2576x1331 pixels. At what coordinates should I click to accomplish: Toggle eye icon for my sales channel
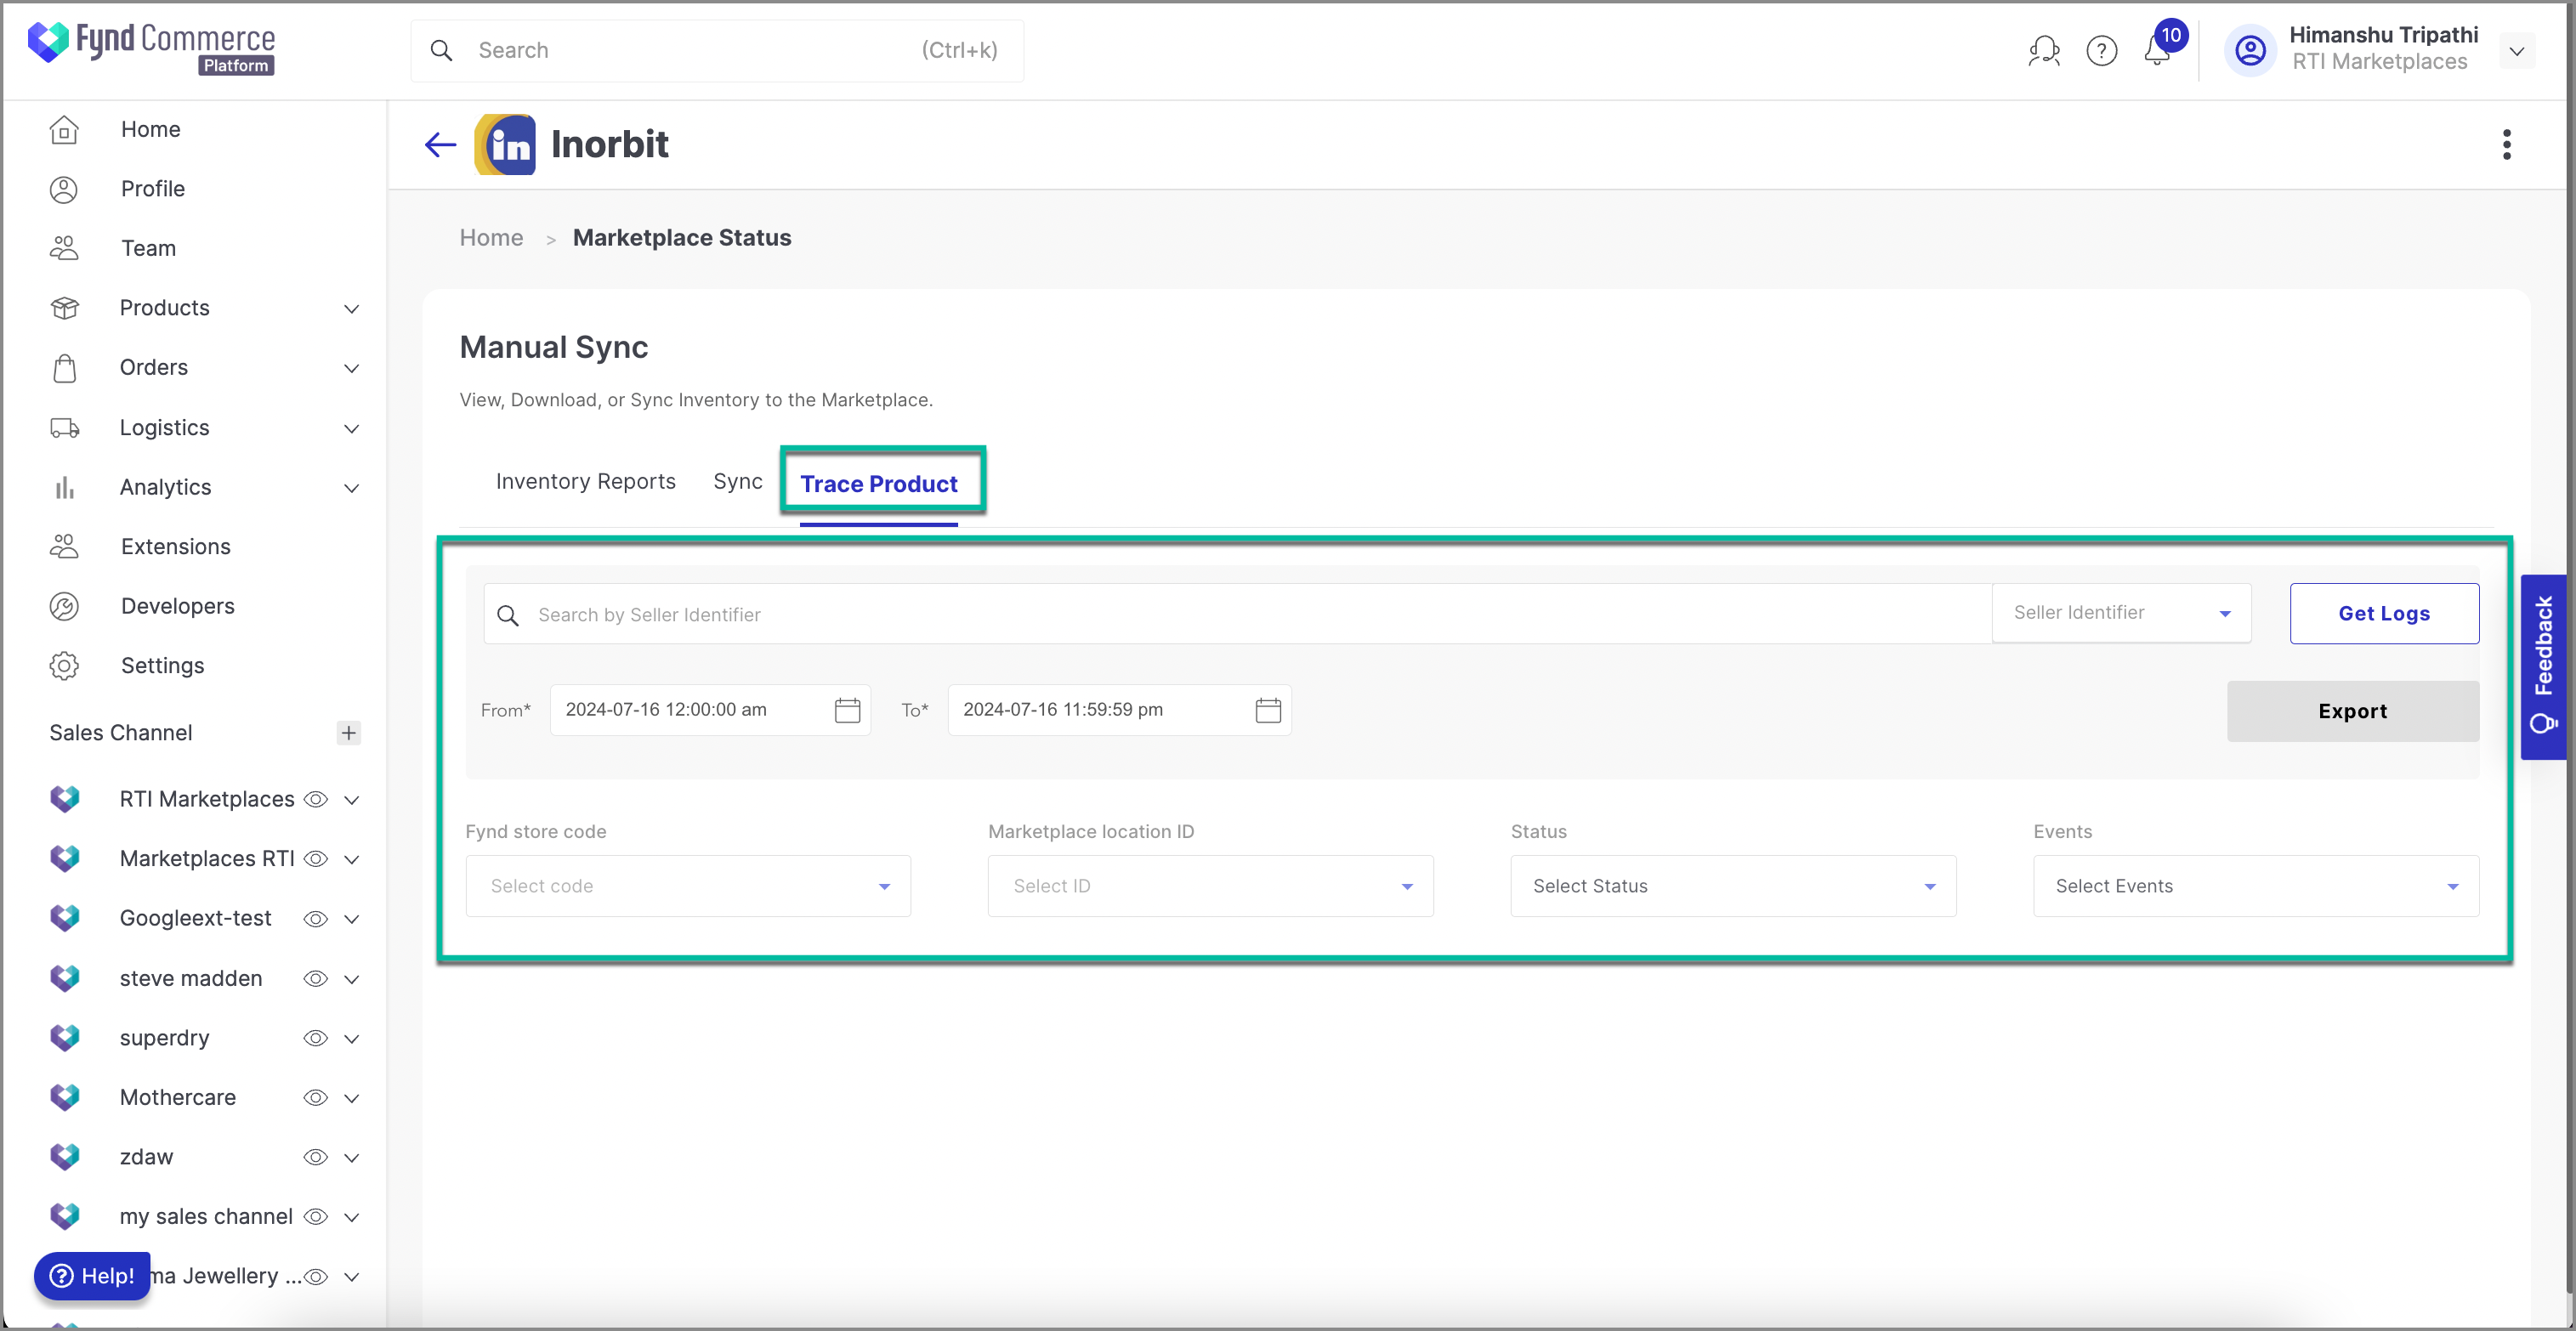pos(316,1217)
